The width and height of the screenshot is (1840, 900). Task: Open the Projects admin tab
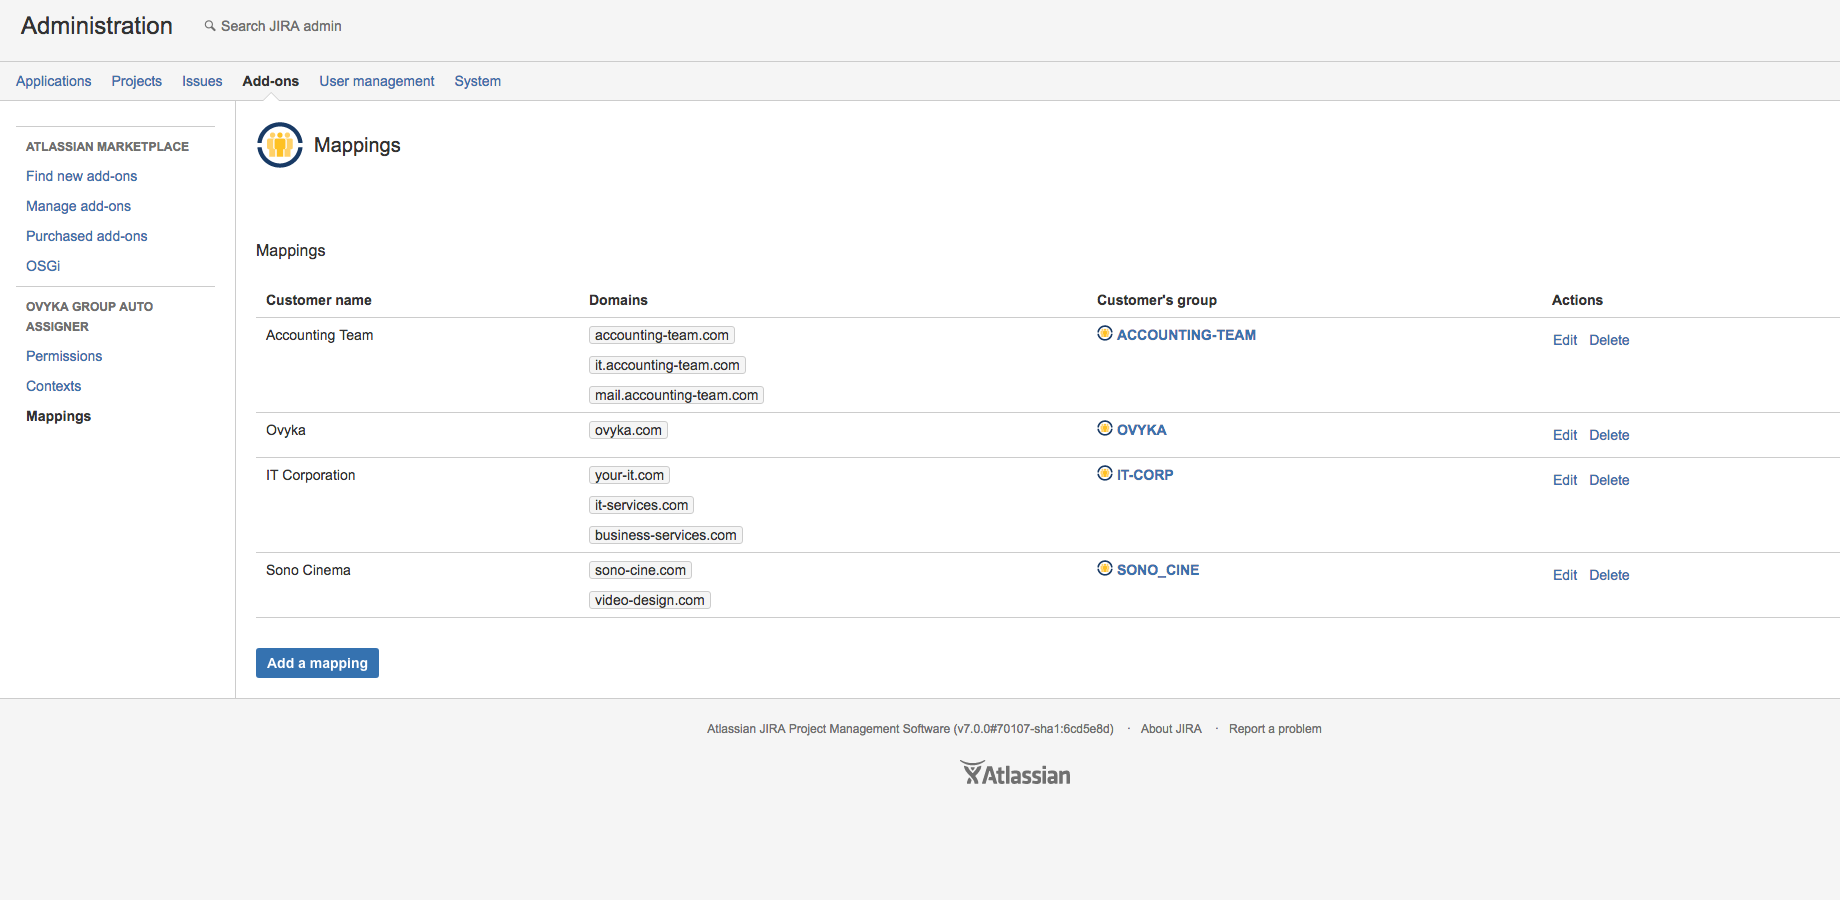tap(137, 81)
